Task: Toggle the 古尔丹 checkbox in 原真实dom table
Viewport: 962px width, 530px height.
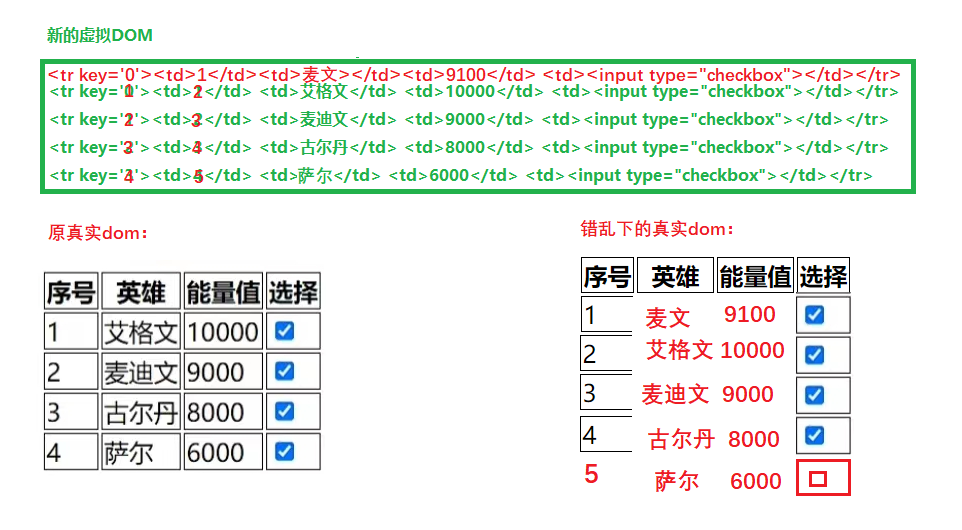Action: pyautogui.click(x=284, y=412)
